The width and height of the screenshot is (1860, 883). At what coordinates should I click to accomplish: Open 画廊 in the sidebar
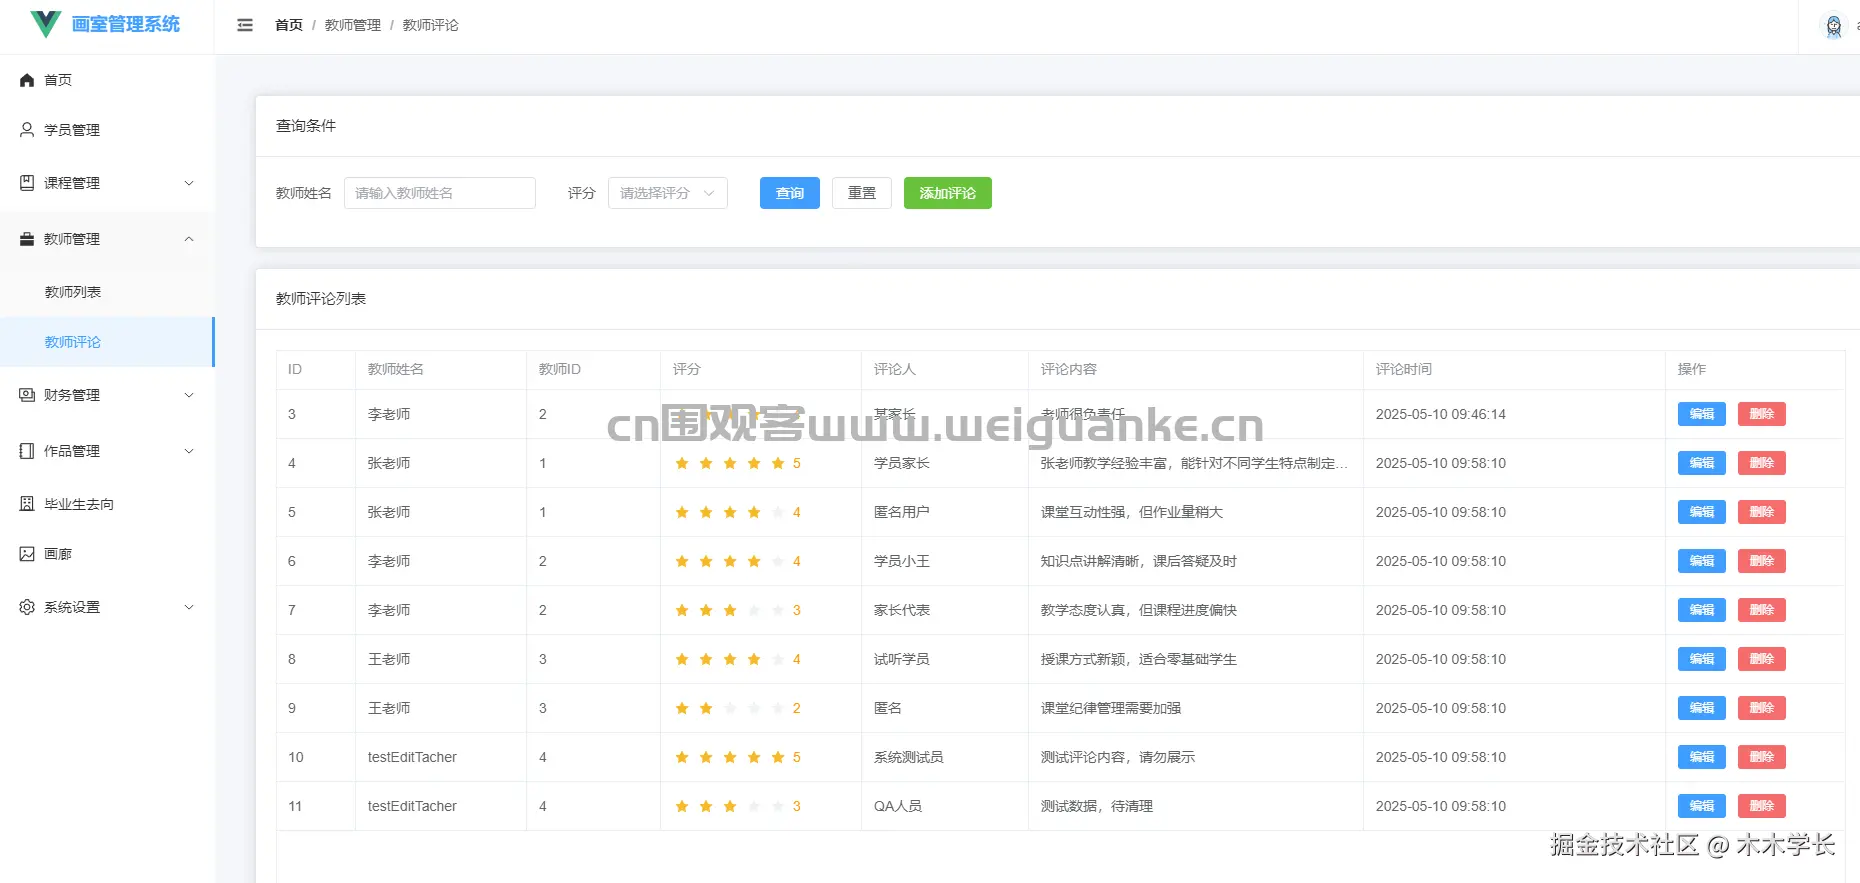point(107,554)
